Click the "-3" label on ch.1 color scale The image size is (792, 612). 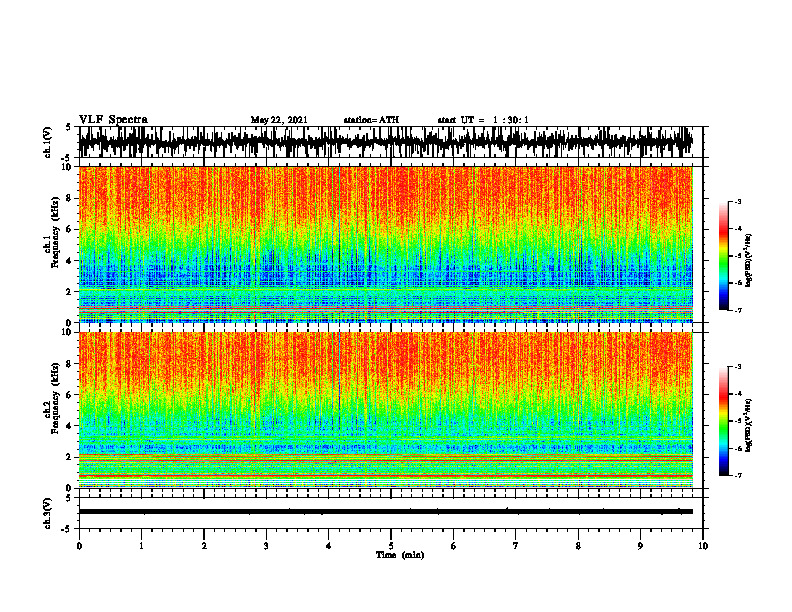pyautogui.click(x=738, y=201)
